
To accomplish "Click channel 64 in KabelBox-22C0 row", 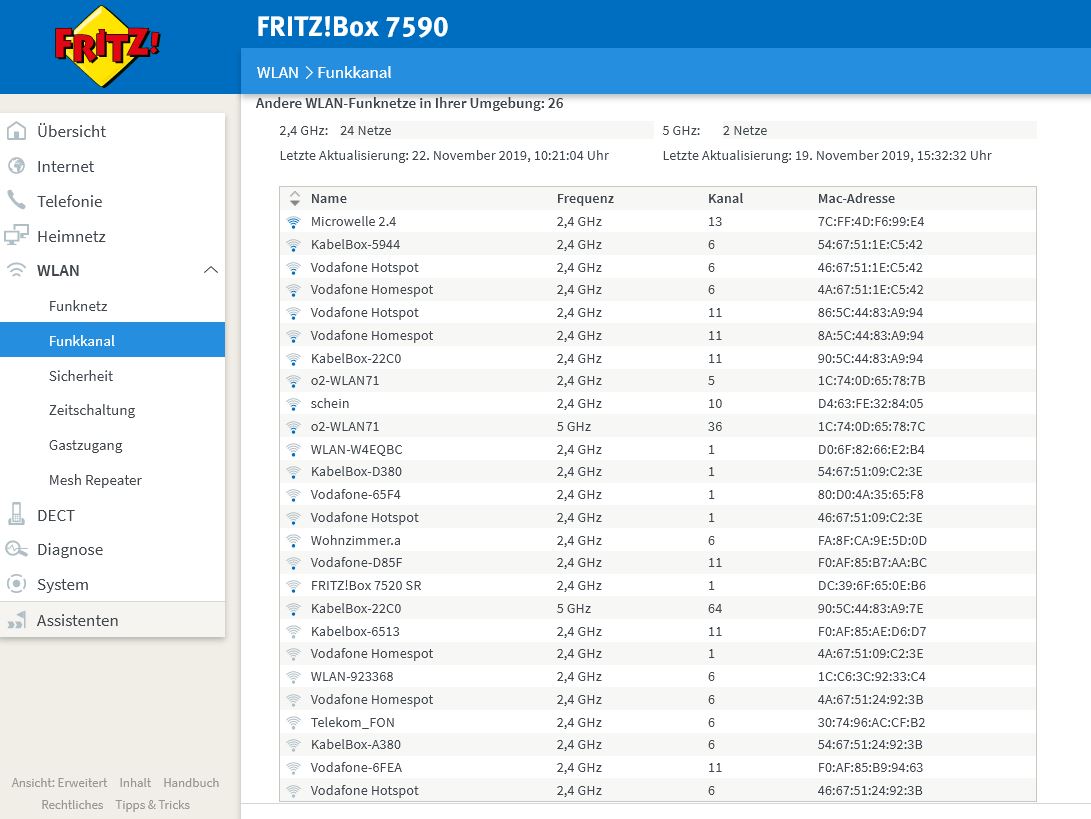I will 715,609.
